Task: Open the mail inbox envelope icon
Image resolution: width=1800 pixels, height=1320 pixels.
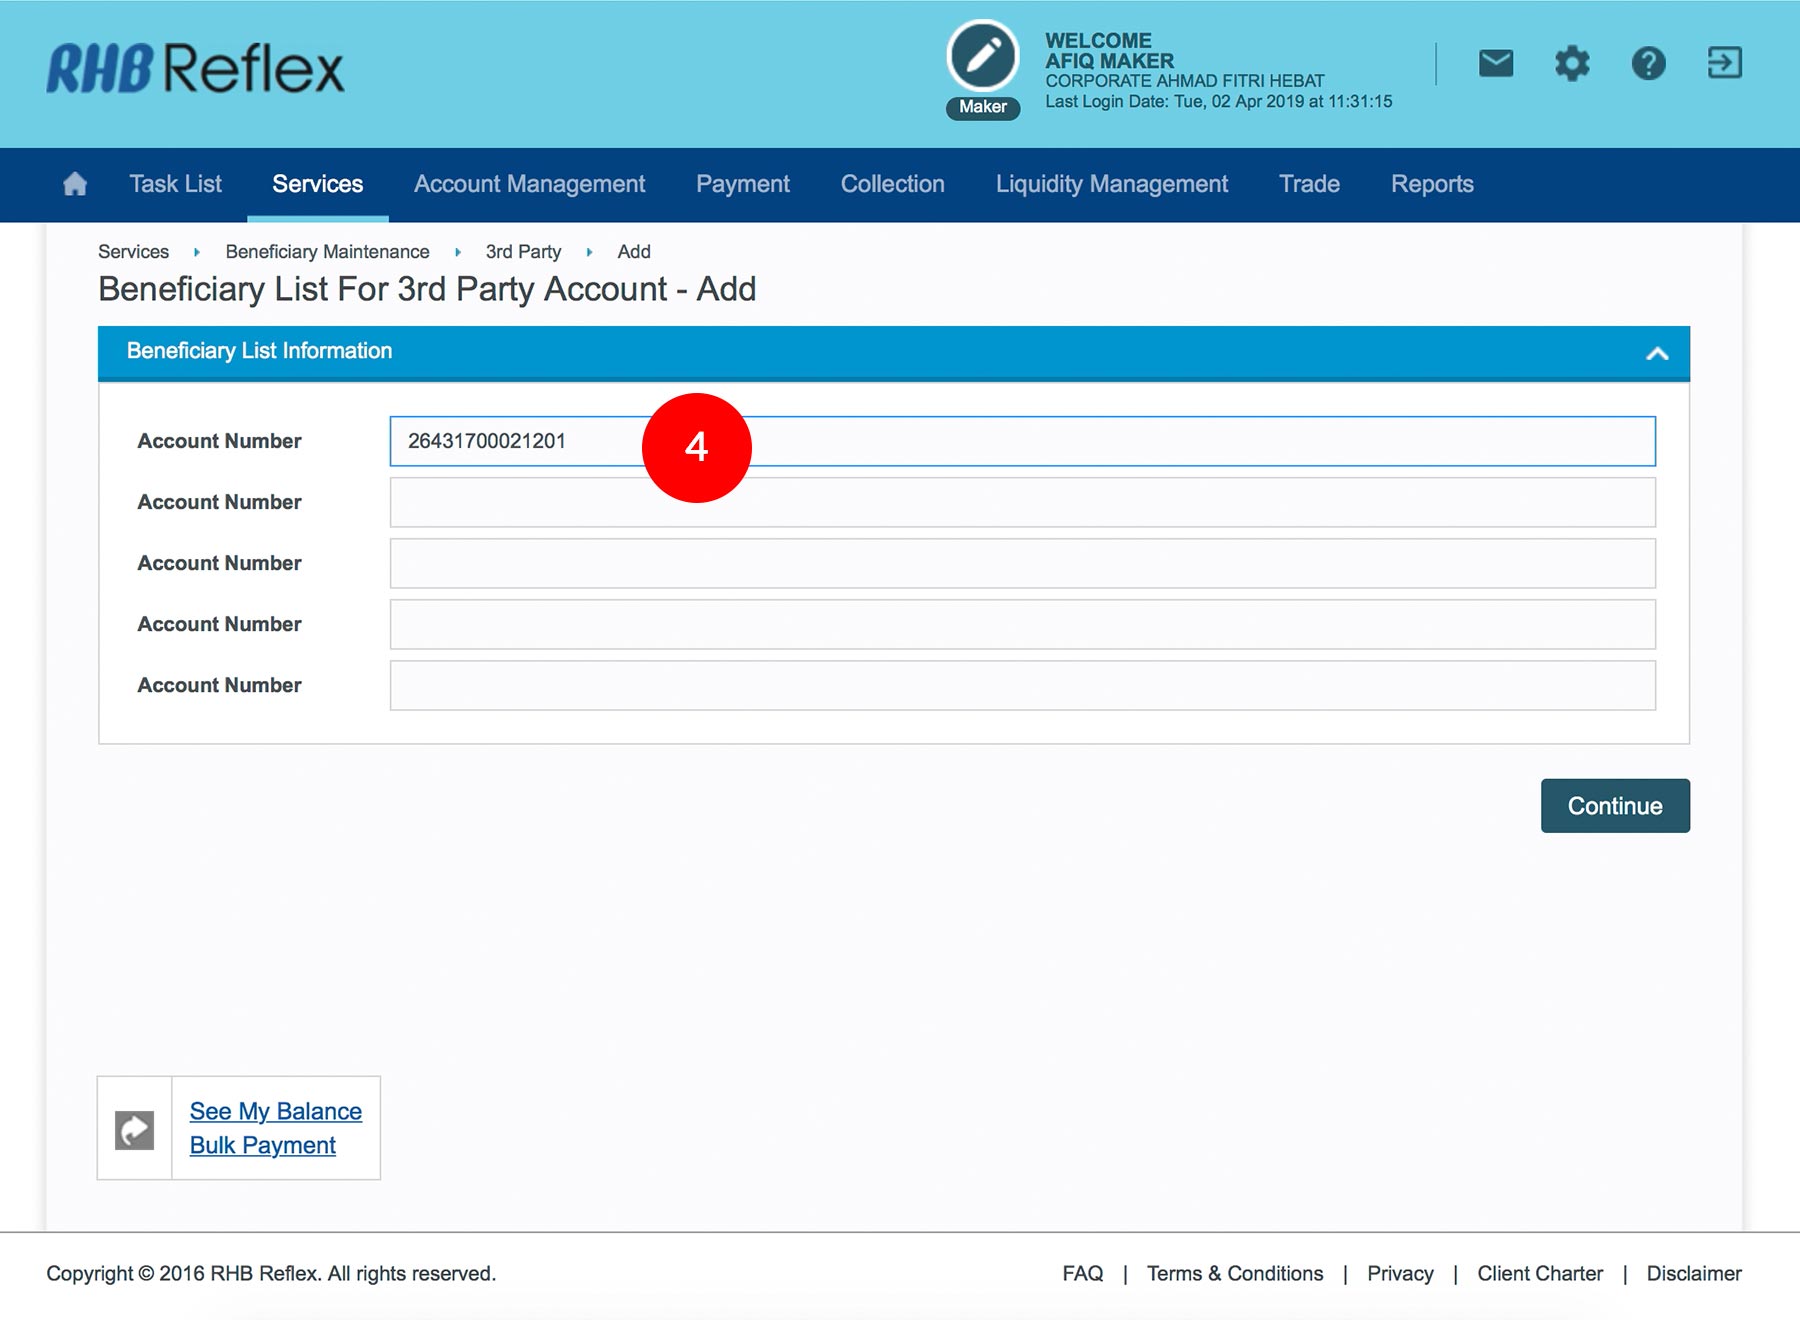Action: [x=1495, y=64]
